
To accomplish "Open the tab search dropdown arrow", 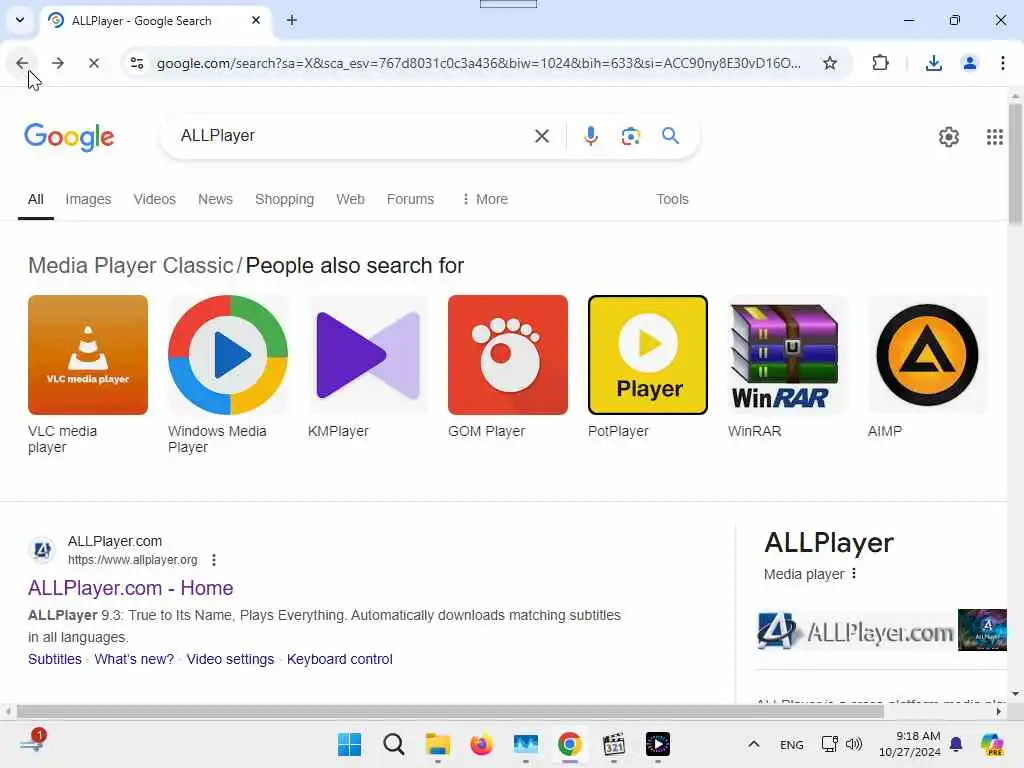I will click(x=20, y=20).
